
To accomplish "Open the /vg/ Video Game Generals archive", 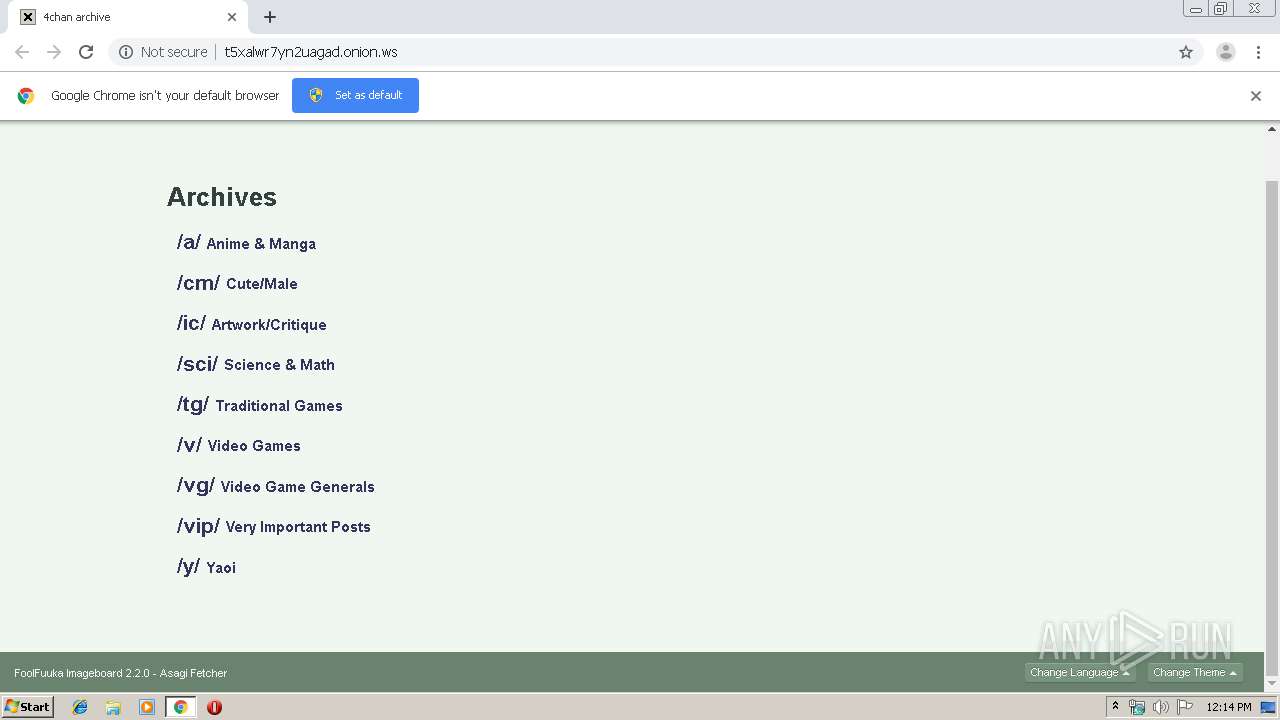I will (276, 486).
